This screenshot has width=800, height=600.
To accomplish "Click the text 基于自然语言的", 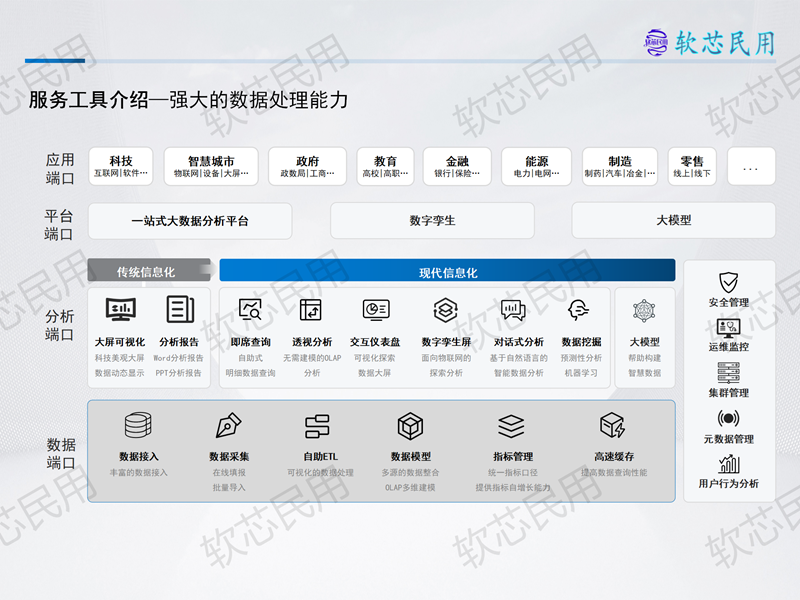I will click(518, 358).
